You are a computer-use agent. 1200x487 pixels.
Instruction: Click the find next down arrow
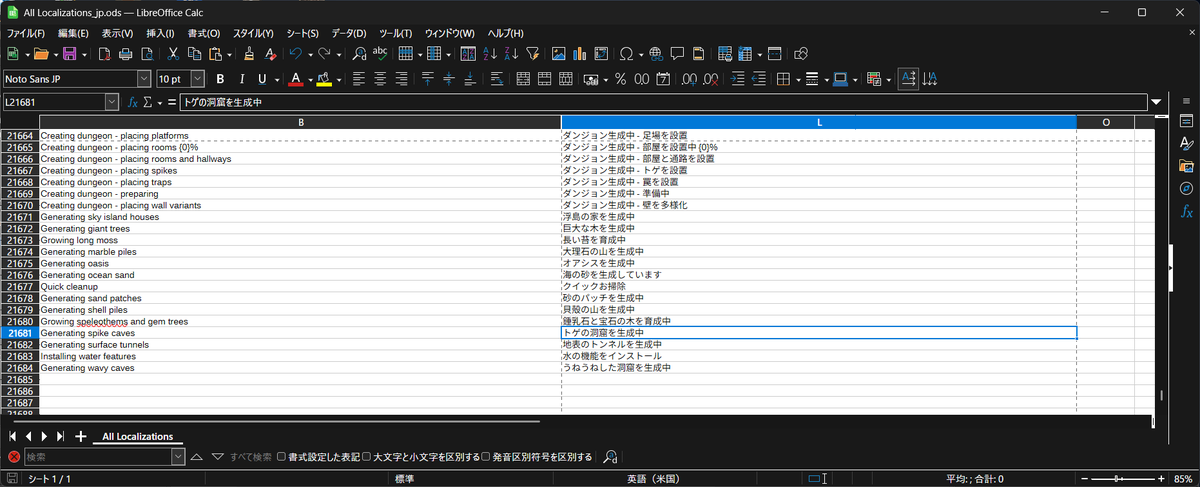[x=218, y=457]
